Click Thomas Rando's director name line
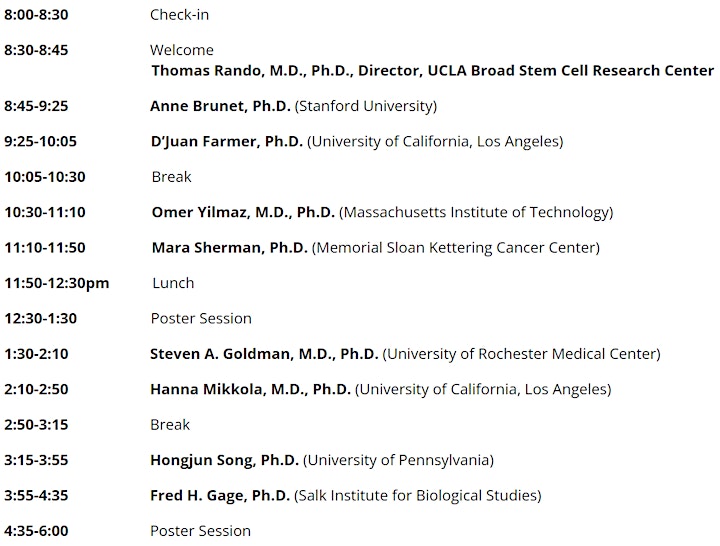The height and width of the screenshot is (546, 720). click(433, 70)
